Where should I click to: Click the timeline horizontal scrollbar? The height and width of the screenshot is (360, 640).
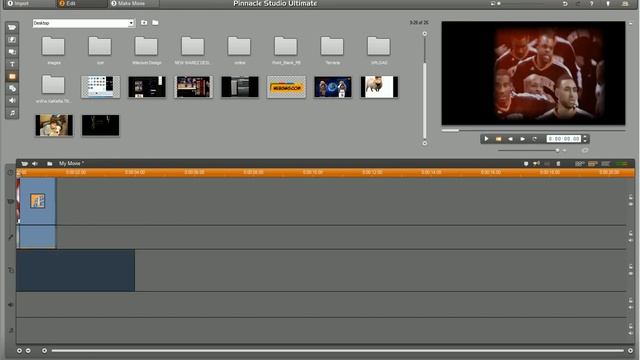pos(337,351)
